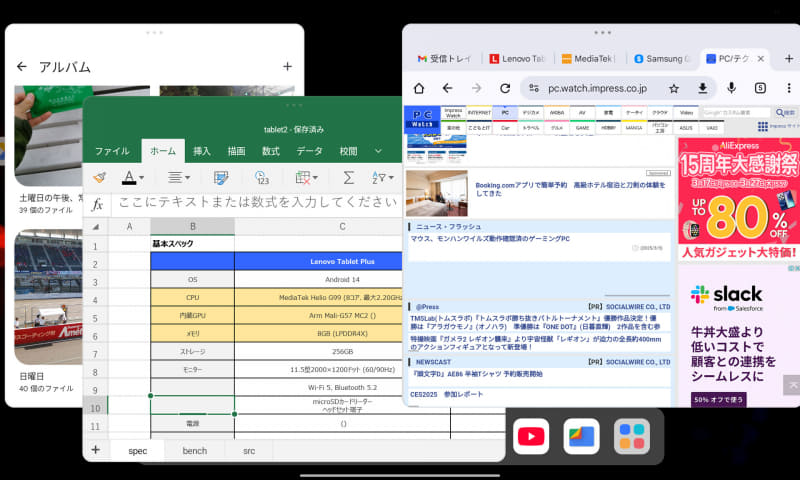Select column C header in Excel
Viewport: 800px width, 480px height.
[342, 226]
